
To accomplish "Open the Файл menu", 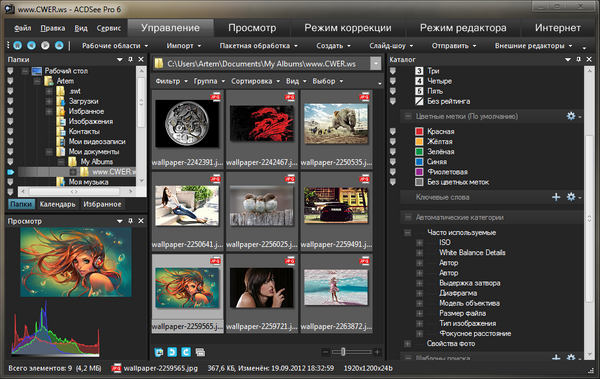I will pyautogui.click(x=23, y=28).
